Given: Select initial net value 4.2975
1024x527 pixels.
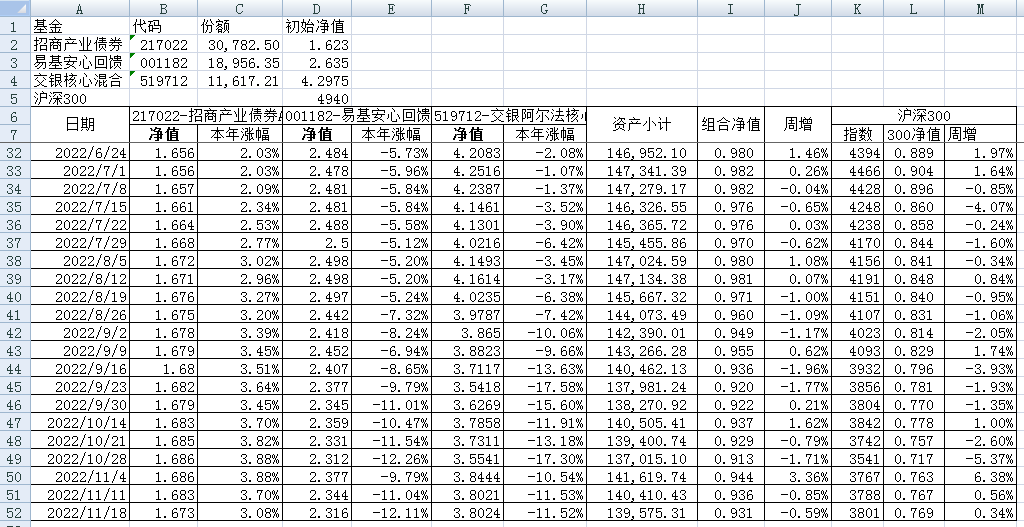Looking at the screenshot, I should click(x=317, y=81).
